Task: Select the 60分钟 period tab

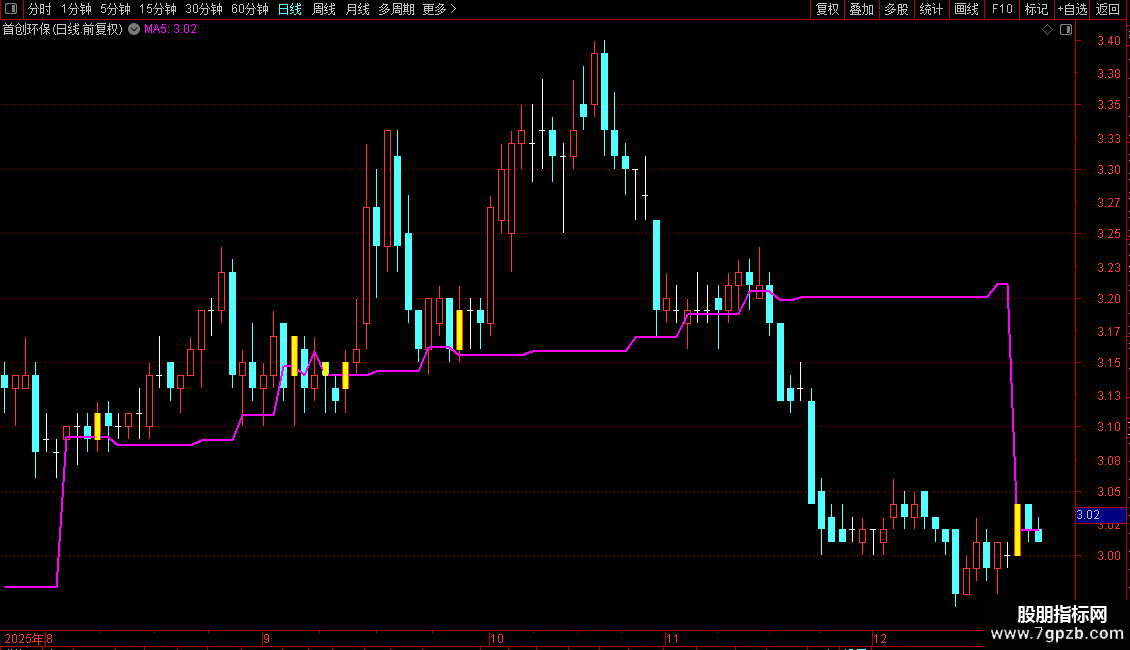Action: [250, 9]
